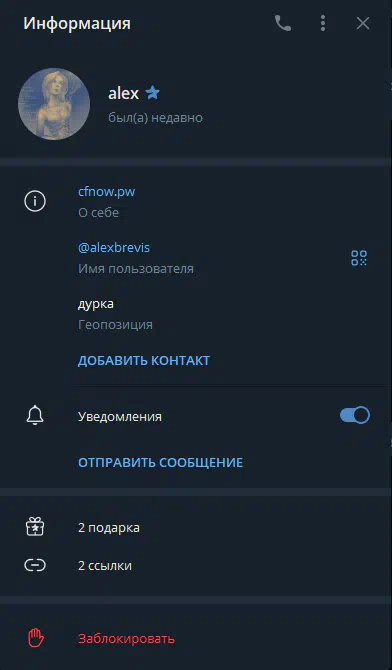
Task: Start a voice call with alex
Action: coord(283,24)
